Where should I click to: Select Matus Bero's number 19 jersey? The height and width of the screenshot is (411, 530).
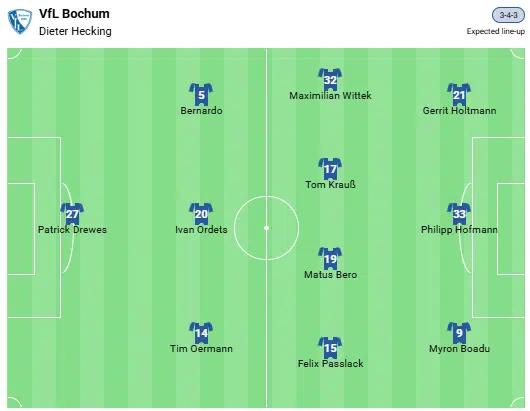pyautogui.click(x=330, y=259)
